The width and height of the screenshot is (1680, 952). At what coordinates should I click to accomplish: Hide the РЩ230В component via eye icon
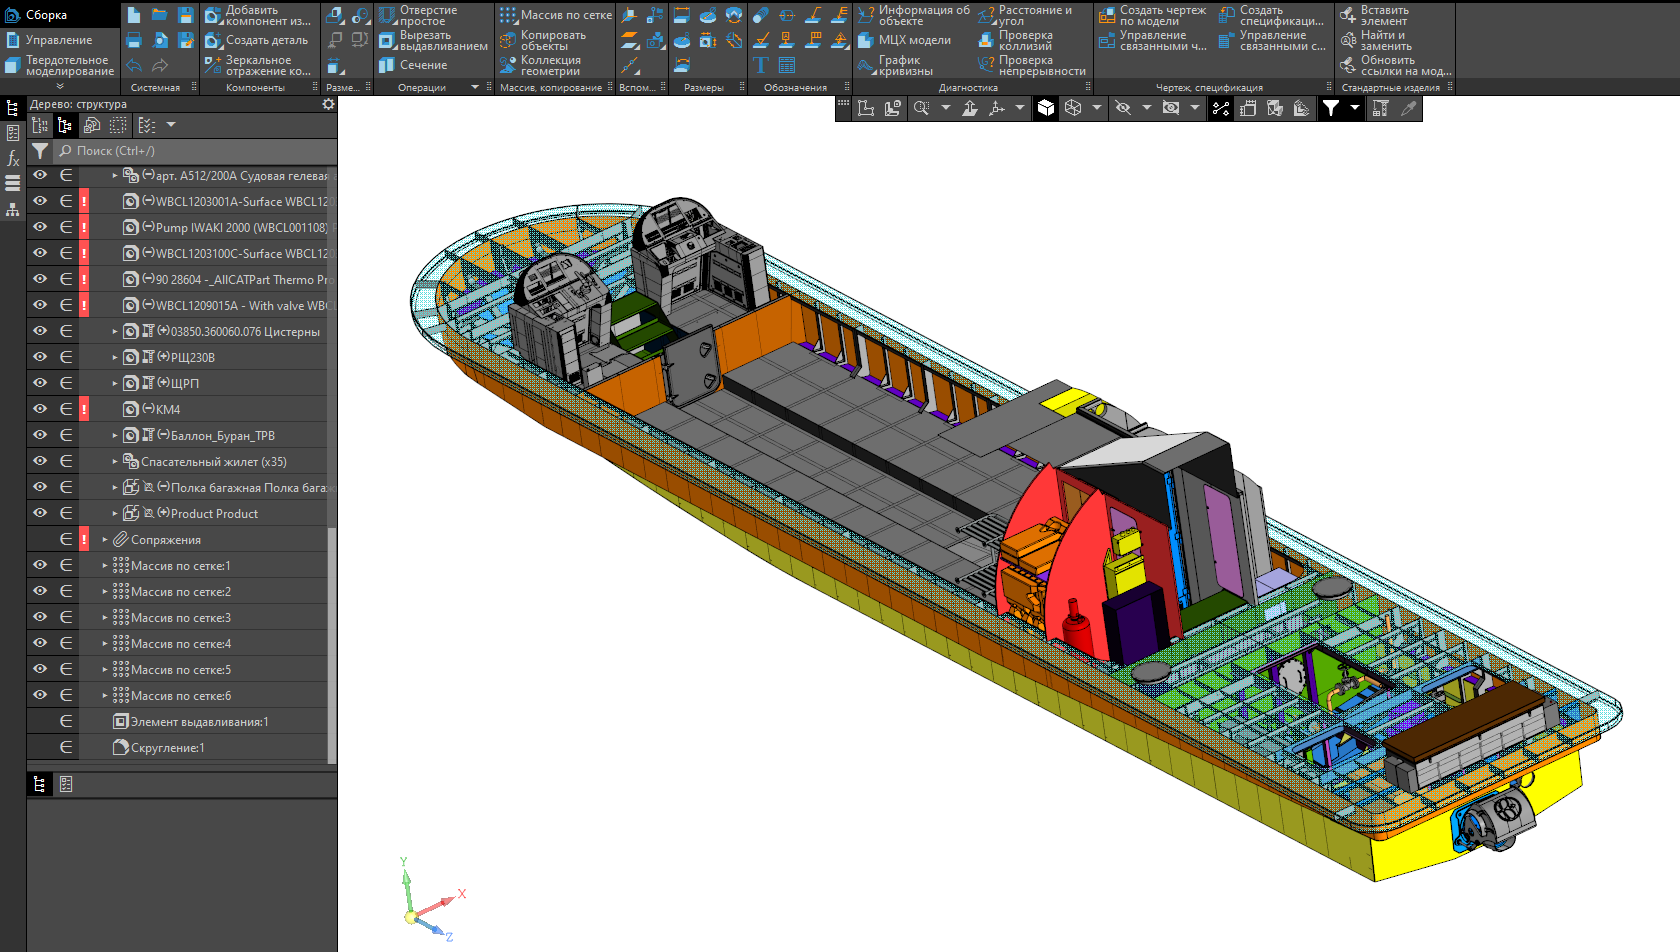40,357
